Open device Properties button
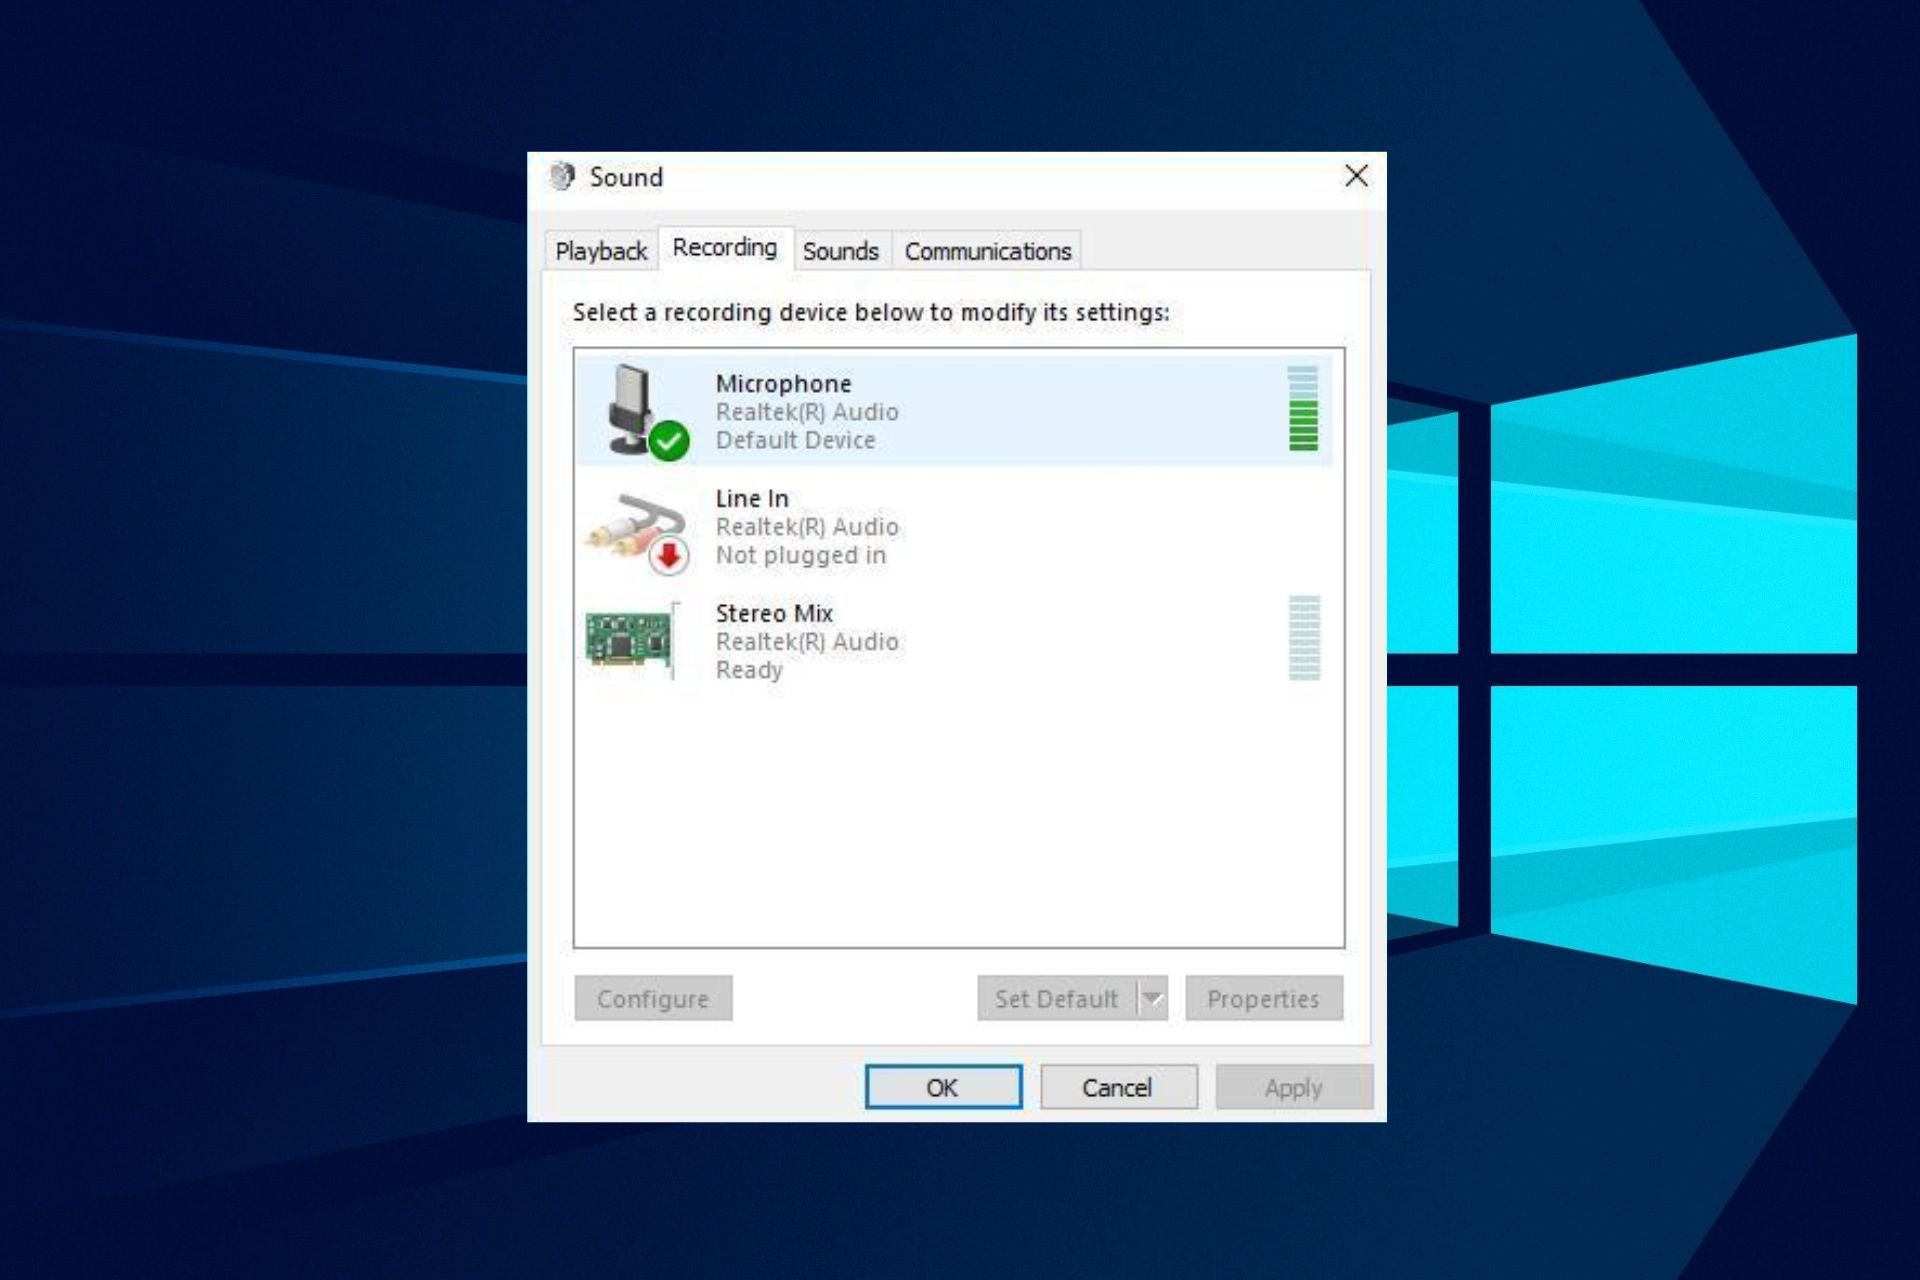The image size is (1920, 1280). click(x=1264, y=998)
